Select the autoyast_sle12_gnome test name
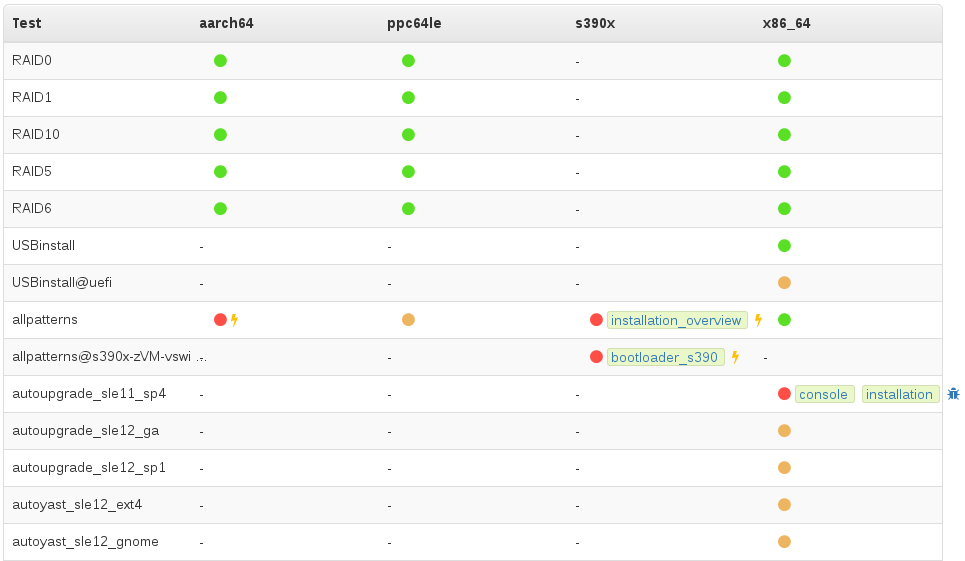The image size is (965, 561). coord(86,541)
